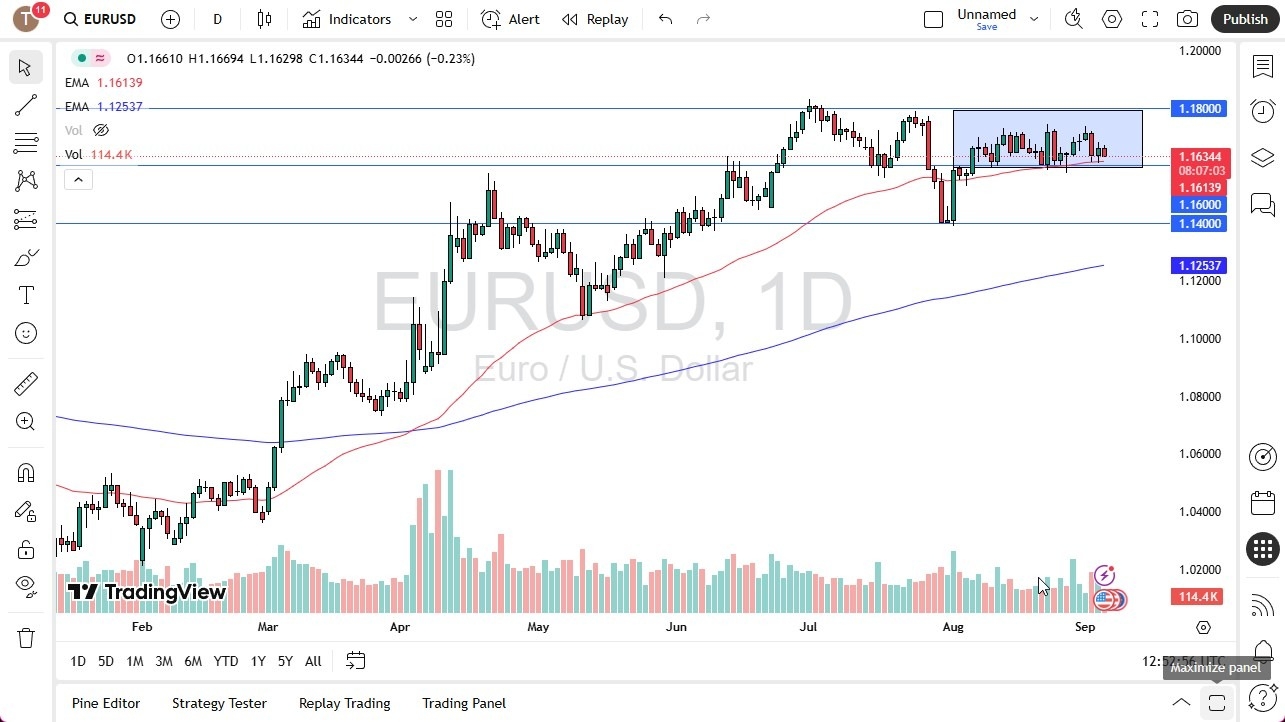Open the Watchlist panel
Image resolution: width=1285 pixels, height=722 pixels.
1262,66
